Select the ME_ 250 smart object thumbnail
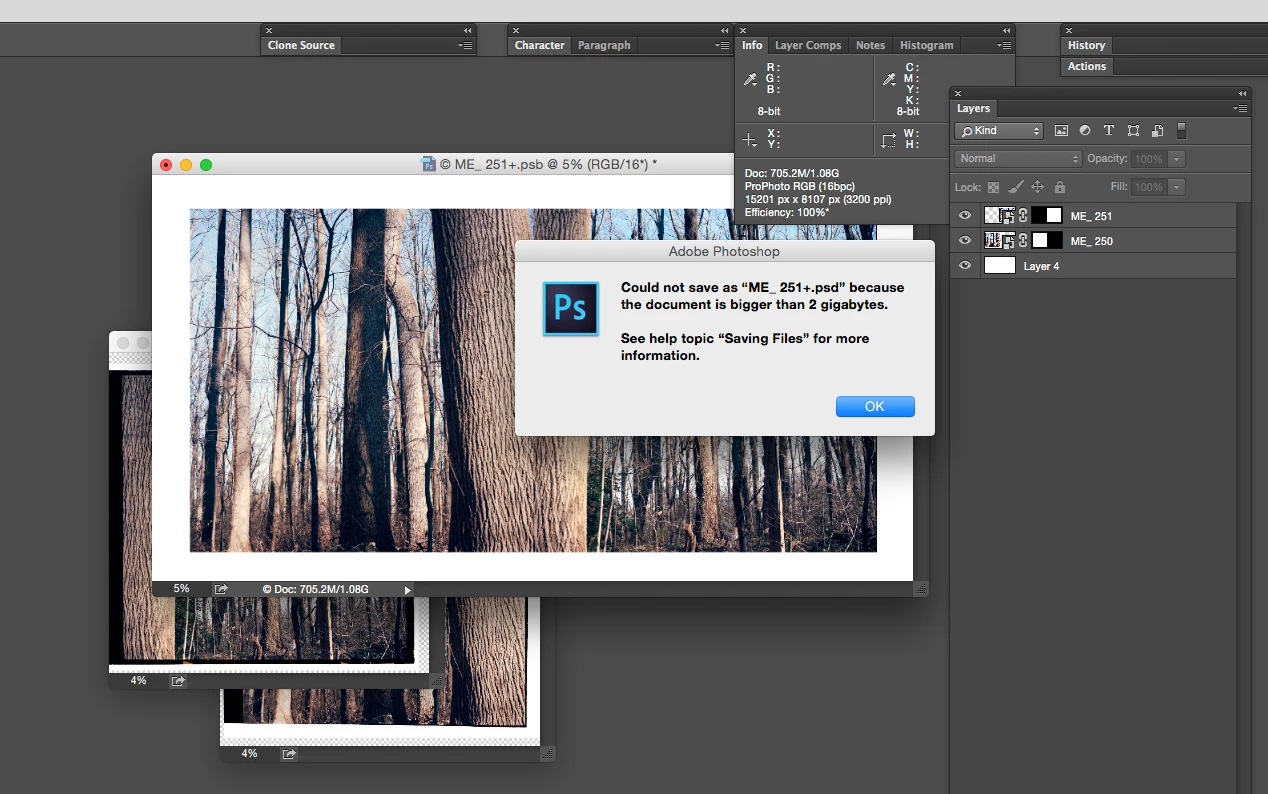 point(999,240)
